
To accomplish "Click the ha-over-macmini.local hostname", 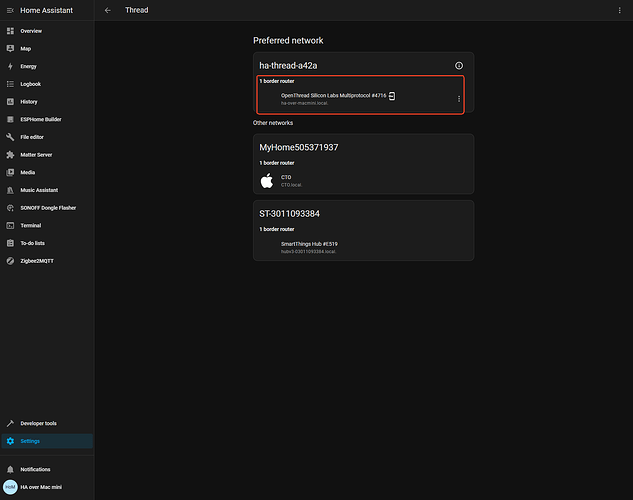I will click(x=305, y=103).
